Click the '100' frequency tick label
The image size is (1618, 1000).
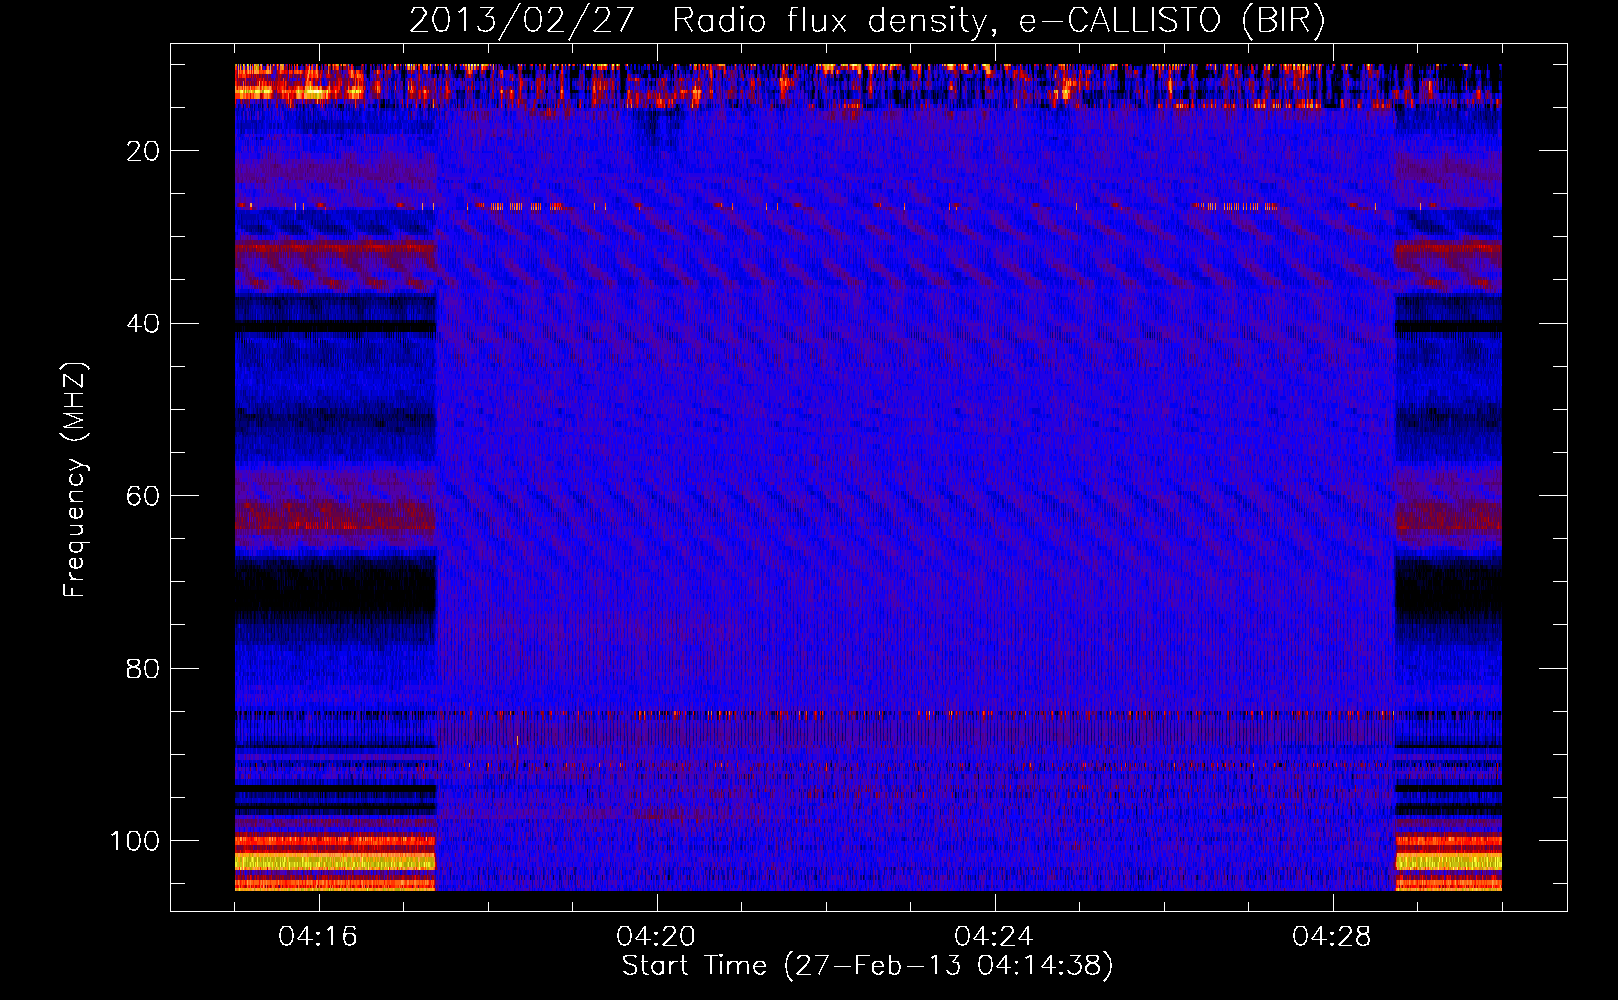(x=135, y=841)
